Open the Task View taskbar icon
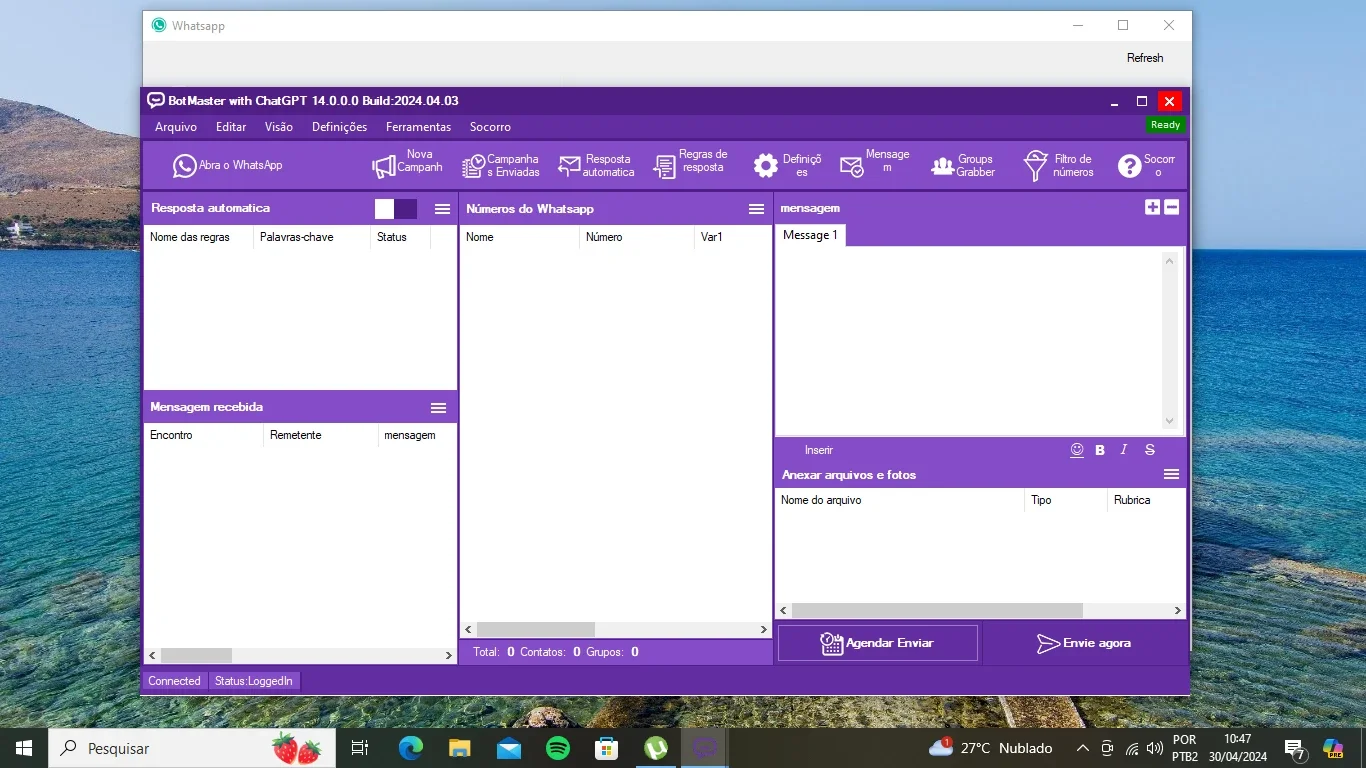 [x=360, y=748]
